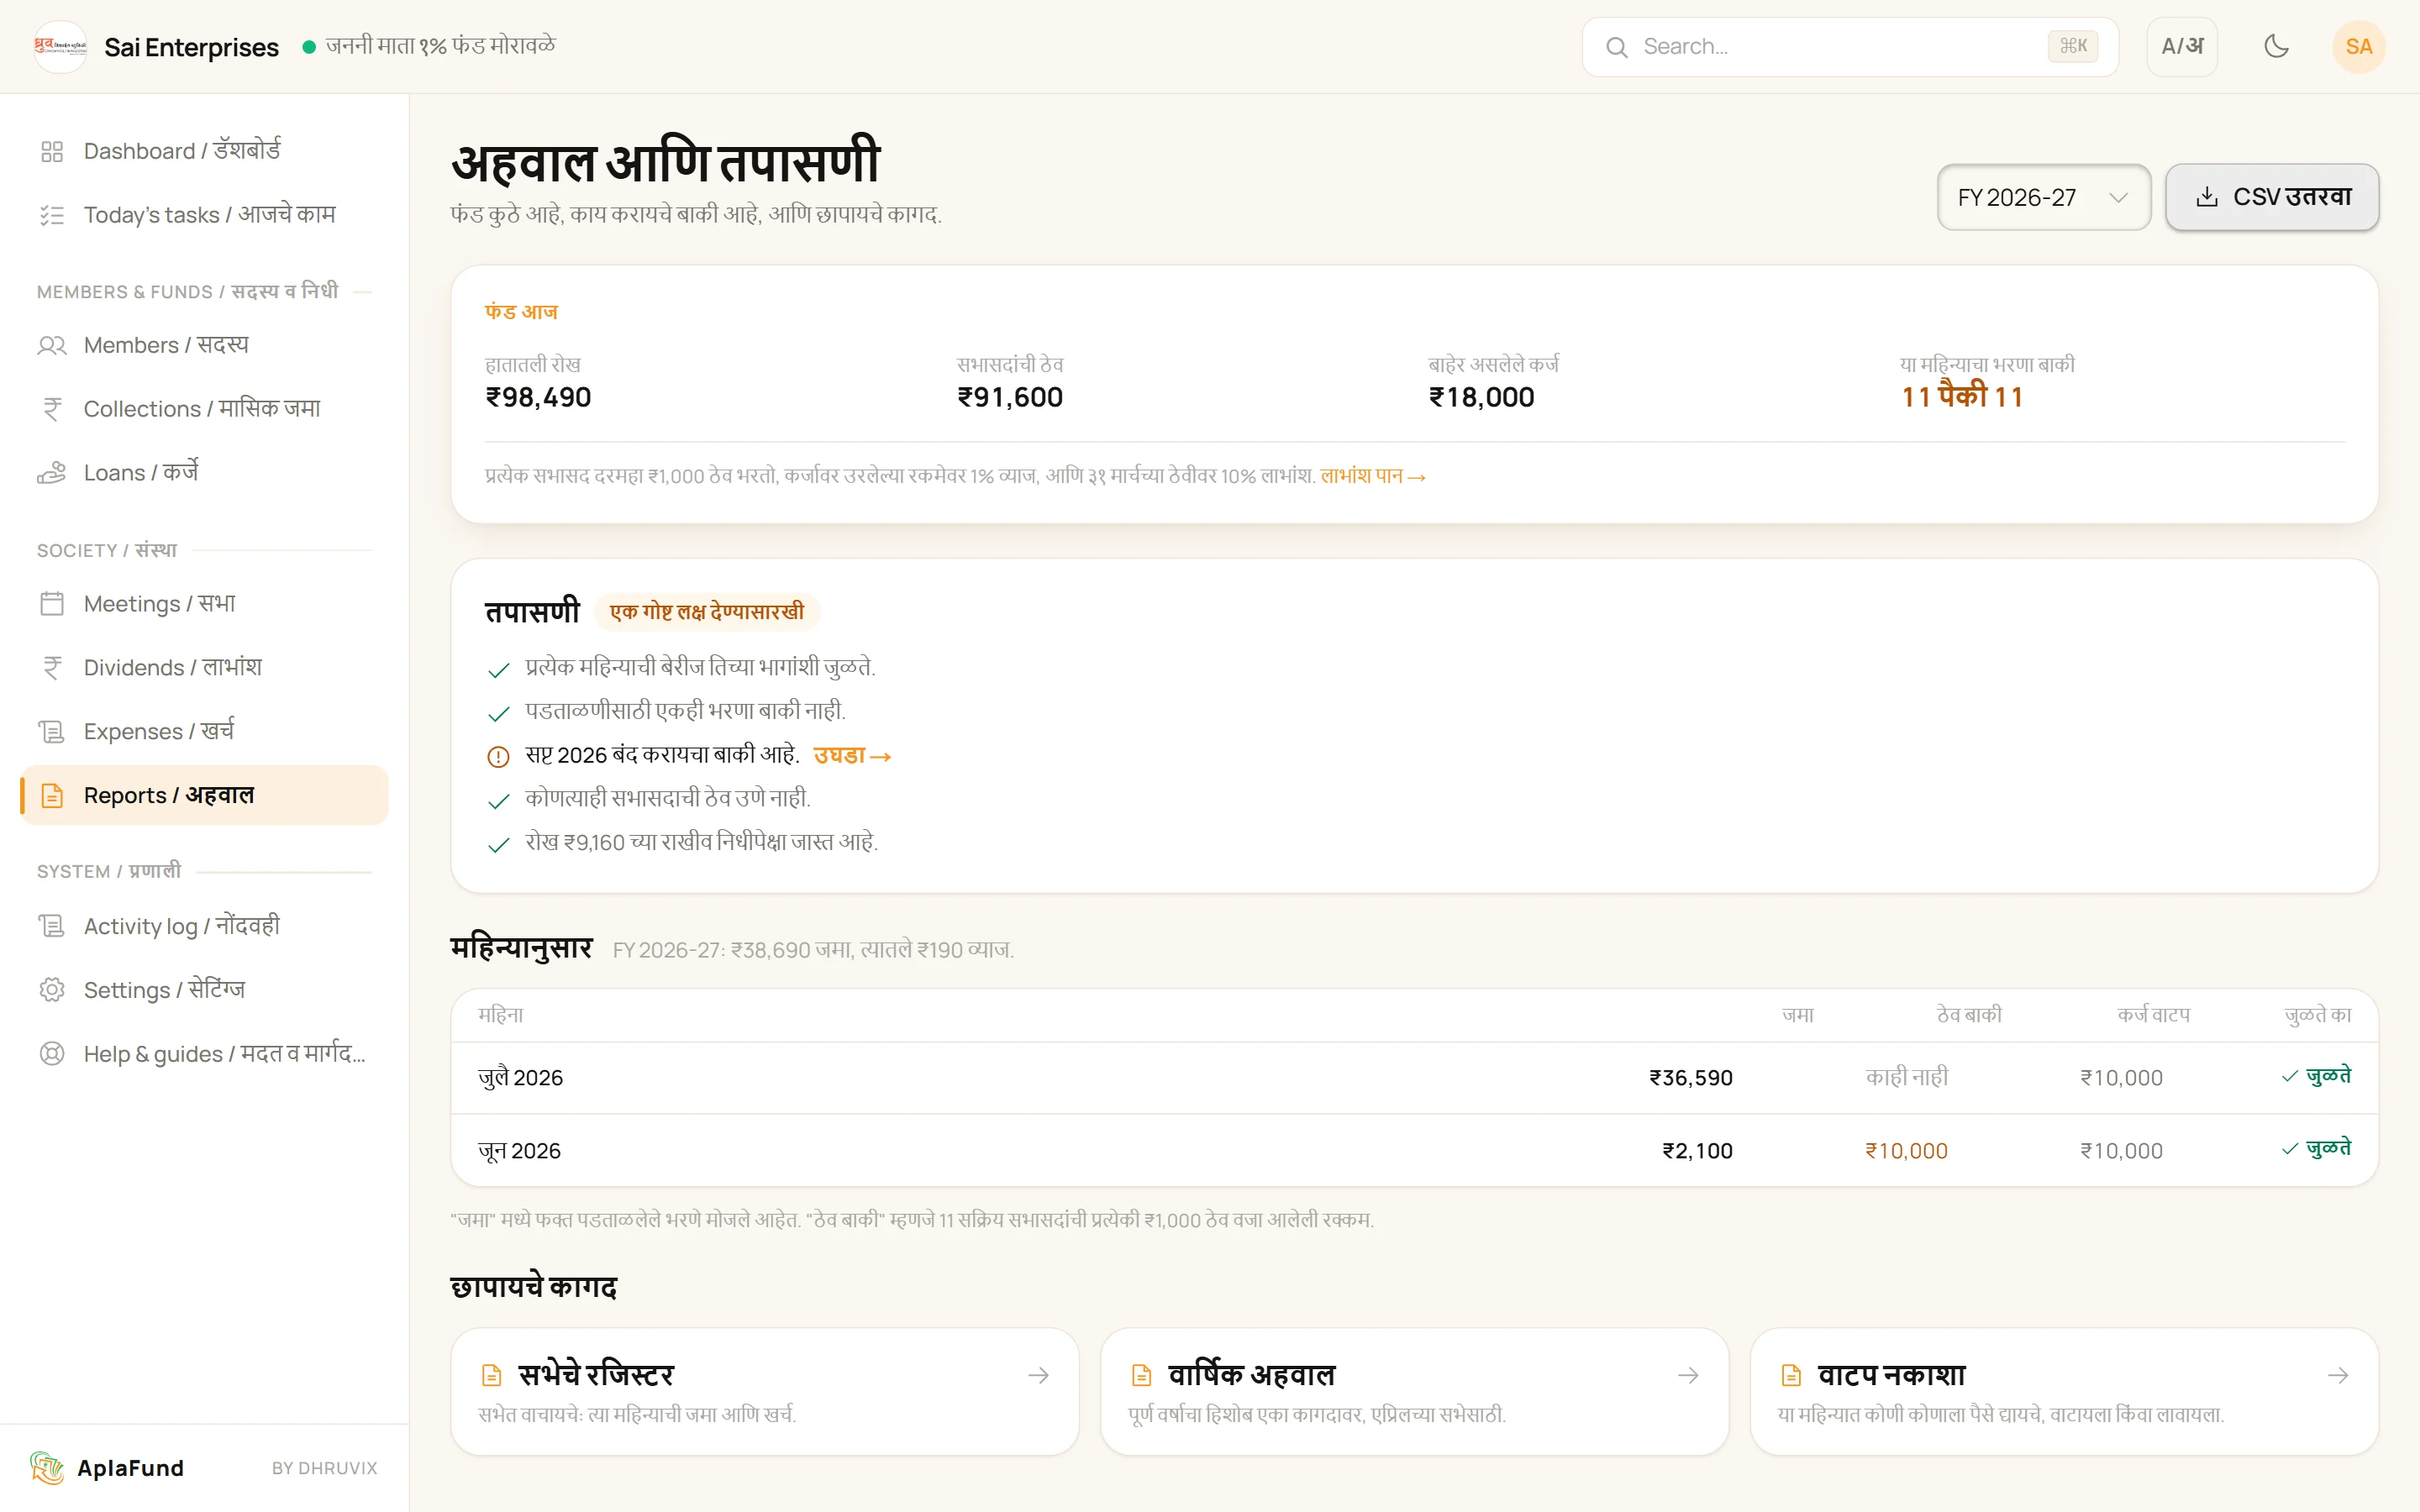
Task: Click the Collections rupee icon
Action: (52, 409)
